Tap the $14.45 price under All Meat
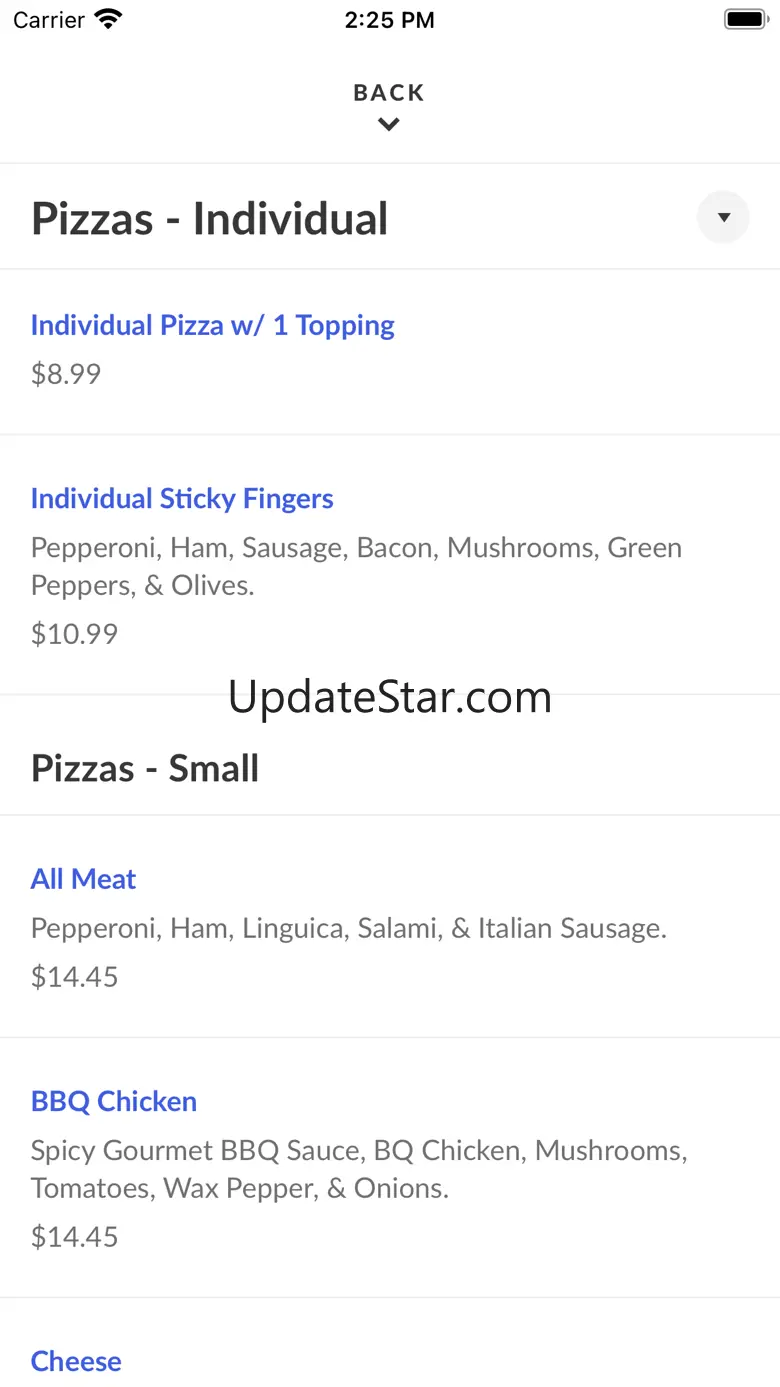 74,977
